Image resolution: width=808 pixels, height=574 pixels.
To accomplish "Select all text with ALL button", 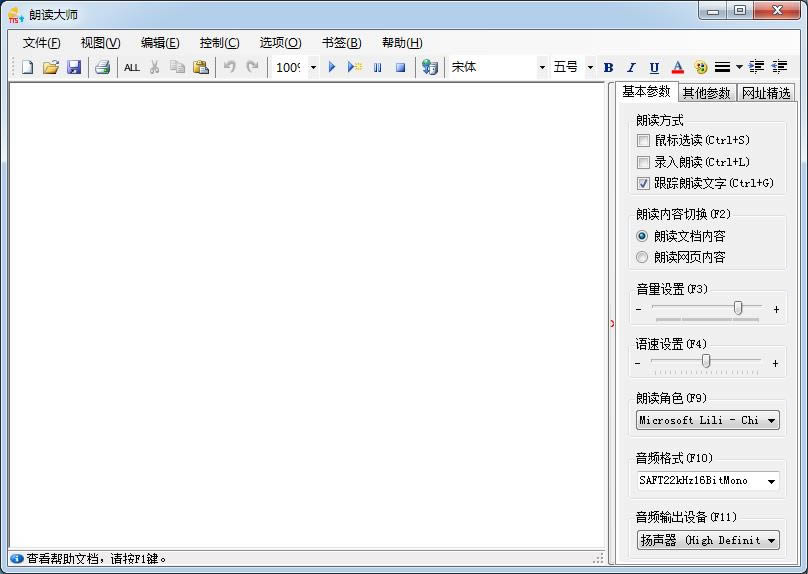I will point(131,67).
